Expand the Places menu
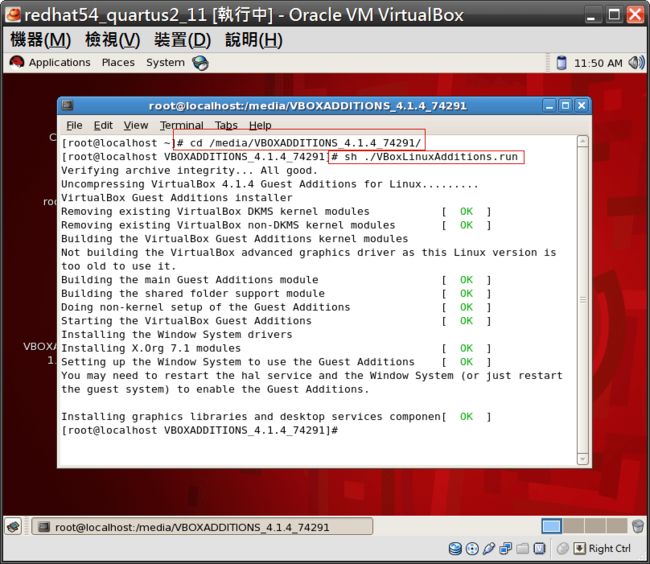650x564 pixels. click(x=118, y=62)
